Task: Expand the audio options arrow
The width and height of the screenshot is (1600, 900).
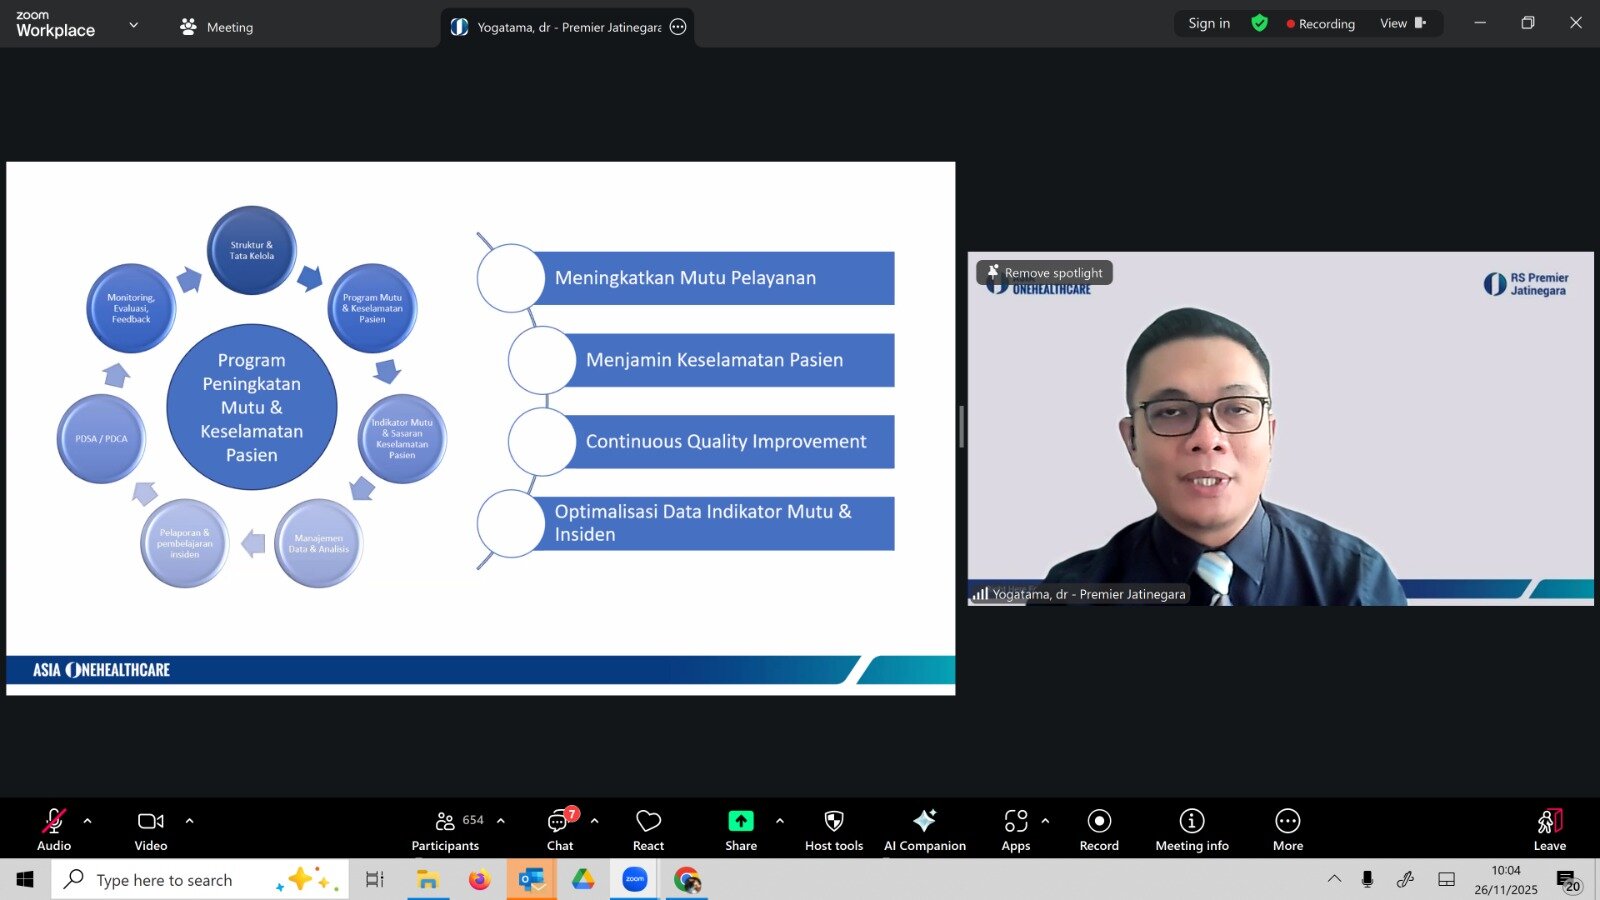Action: click(88, 821)
